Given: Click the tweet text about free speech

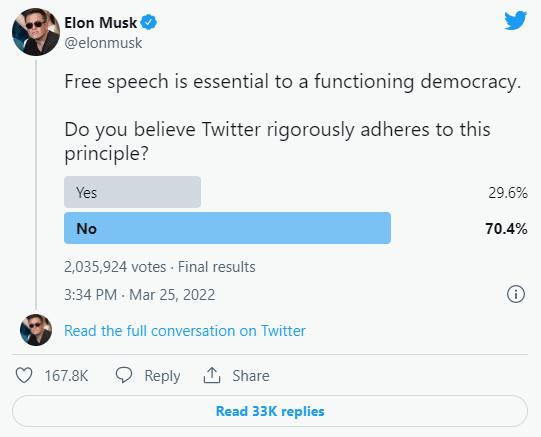Looking at the screenshot, I should [293, 117].
